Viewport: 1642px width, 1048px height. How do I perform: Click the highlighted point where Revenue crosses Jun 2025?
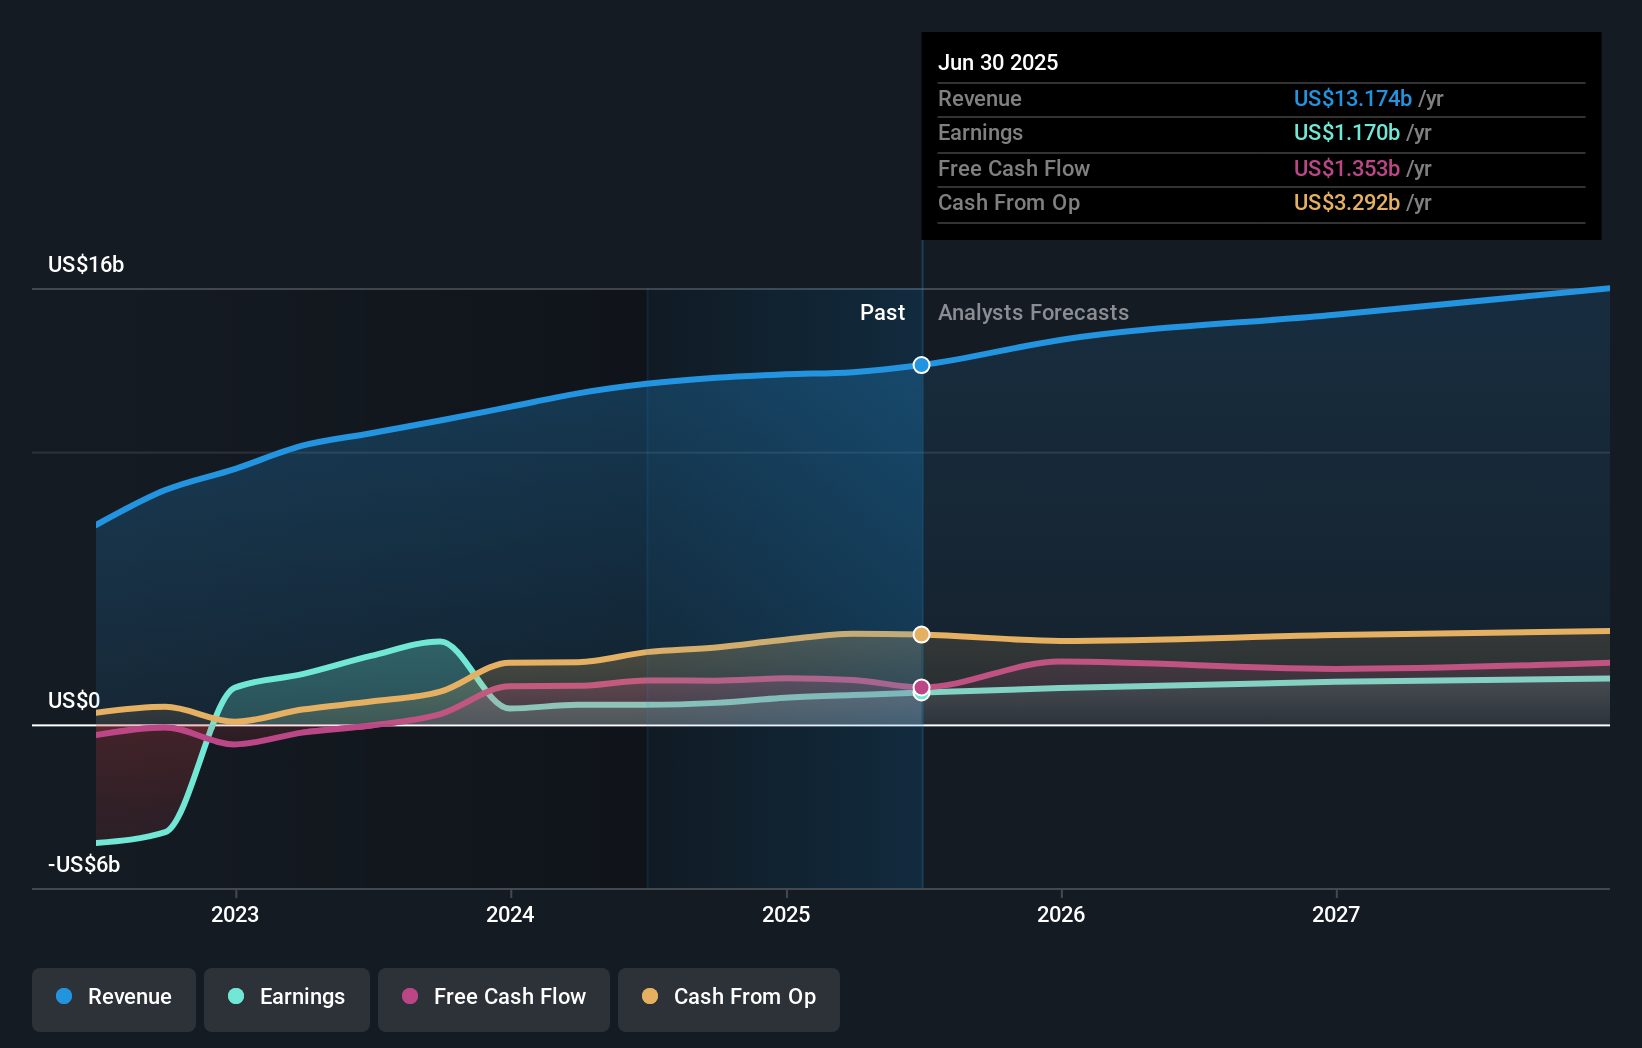[x=920, y=364]
